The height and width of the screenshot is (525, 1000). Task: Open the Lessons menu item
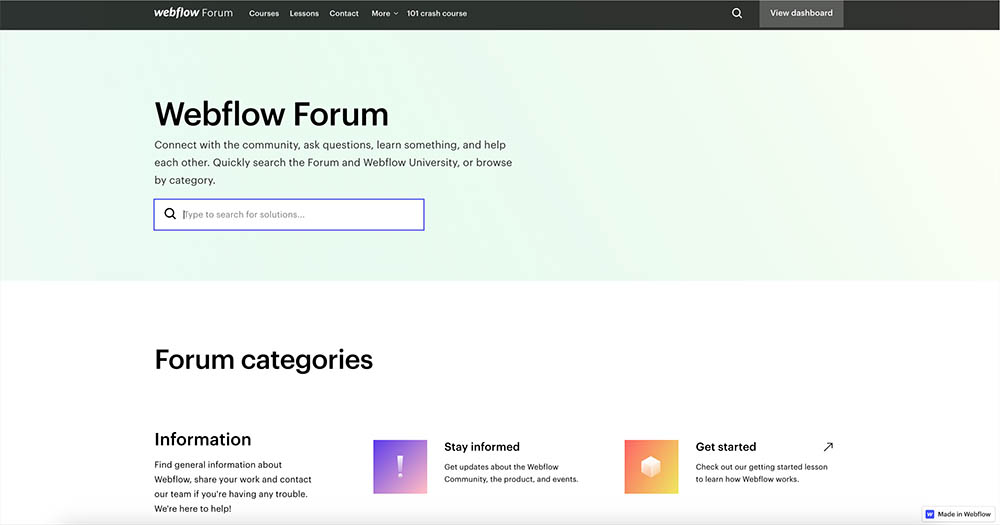click(x=304, y=13)
